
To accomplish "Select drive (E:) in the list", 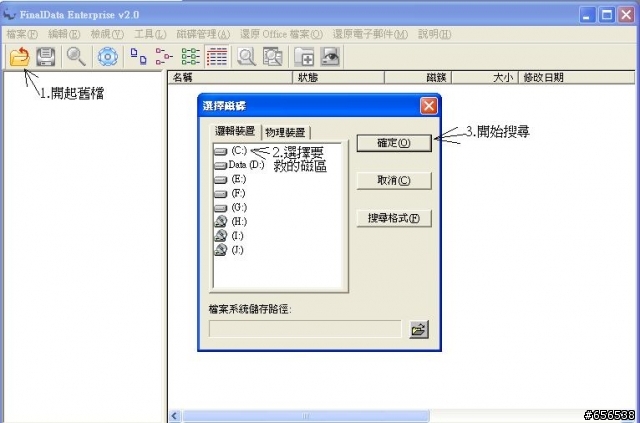I will click(230, 179).
